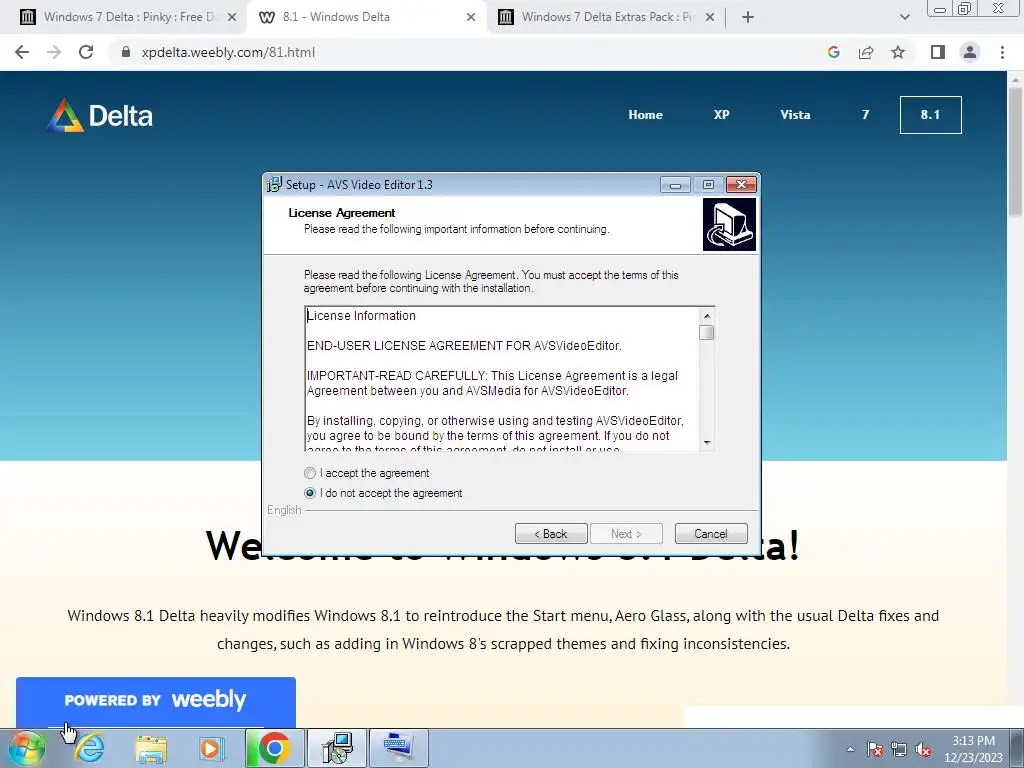This screenshot has width=1024, height=768.
Task: Open Windows Media Player from taskbar
Action: [x=210, y=748]
